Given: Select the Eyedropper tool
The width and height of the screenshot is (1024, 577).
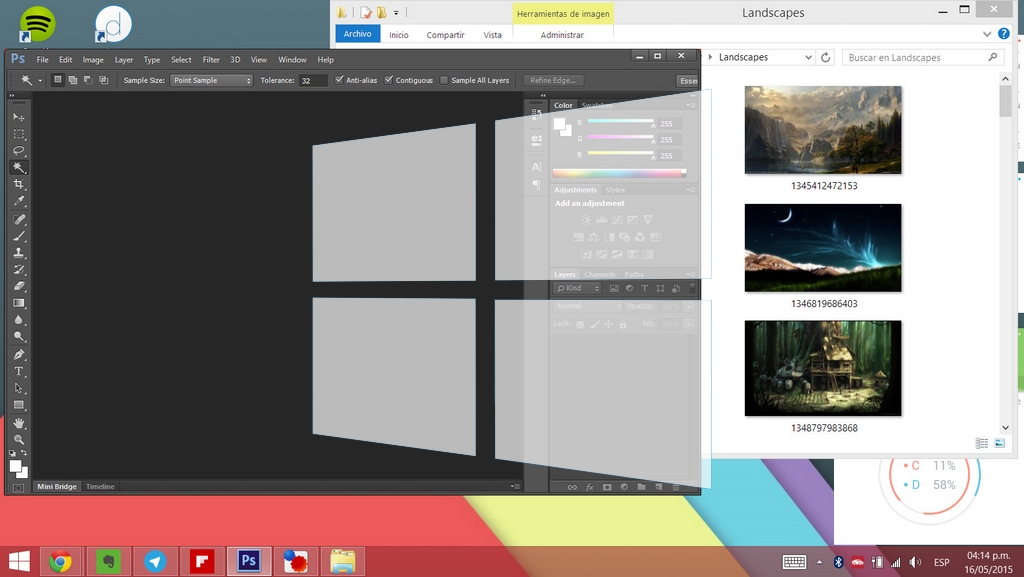Looking at the screenshot, I should [19, 202].
